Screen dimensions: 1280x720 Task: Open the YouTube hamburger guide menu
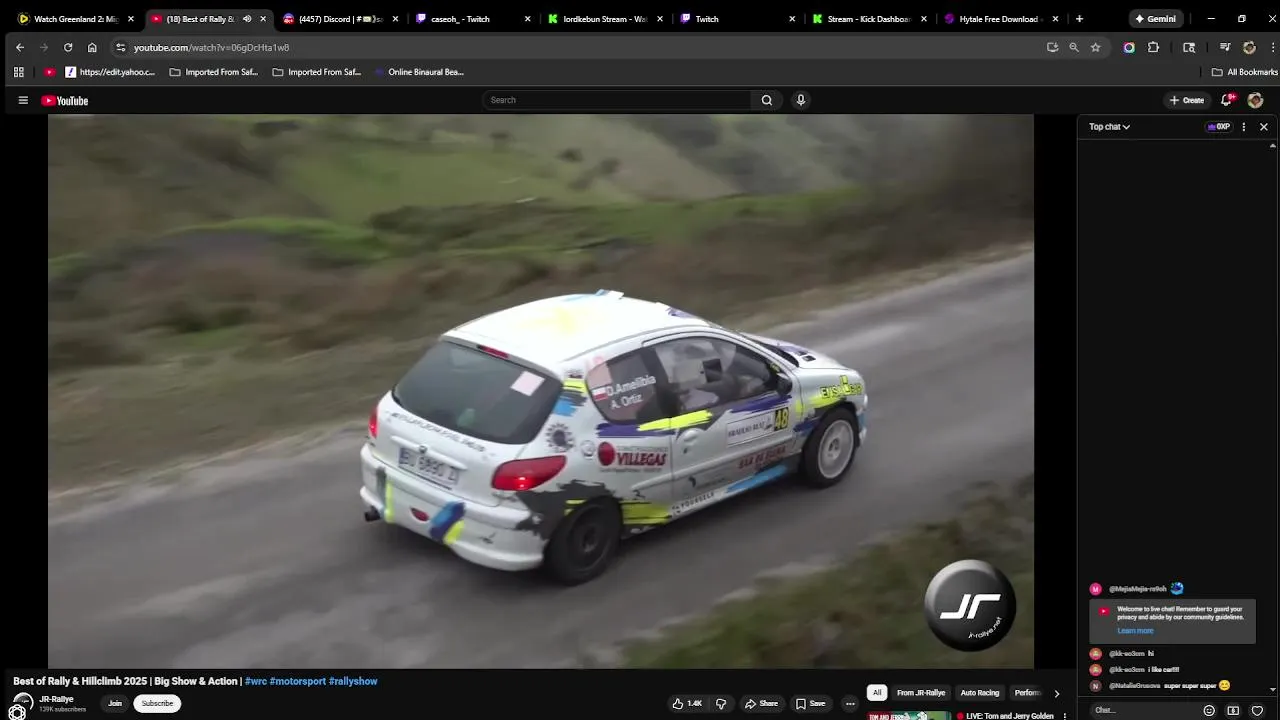[23, 100]
